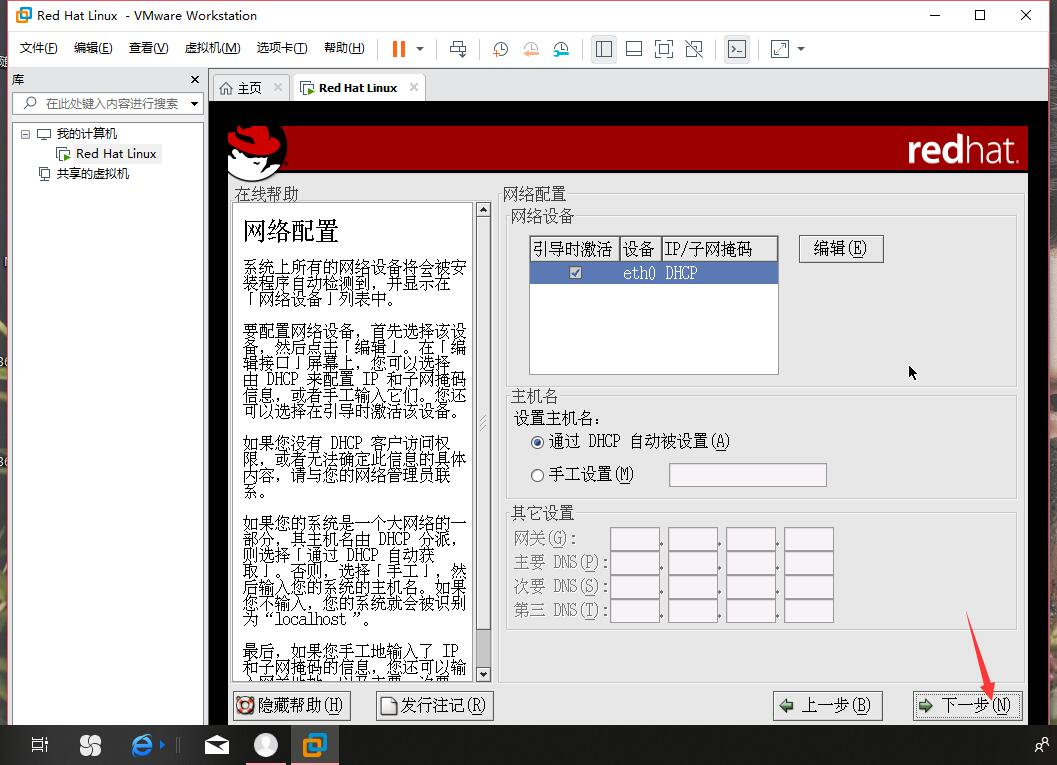Open the Mail app on taskbar
The width and height of the screenshot is (1057, 765).
click(216, 745)
